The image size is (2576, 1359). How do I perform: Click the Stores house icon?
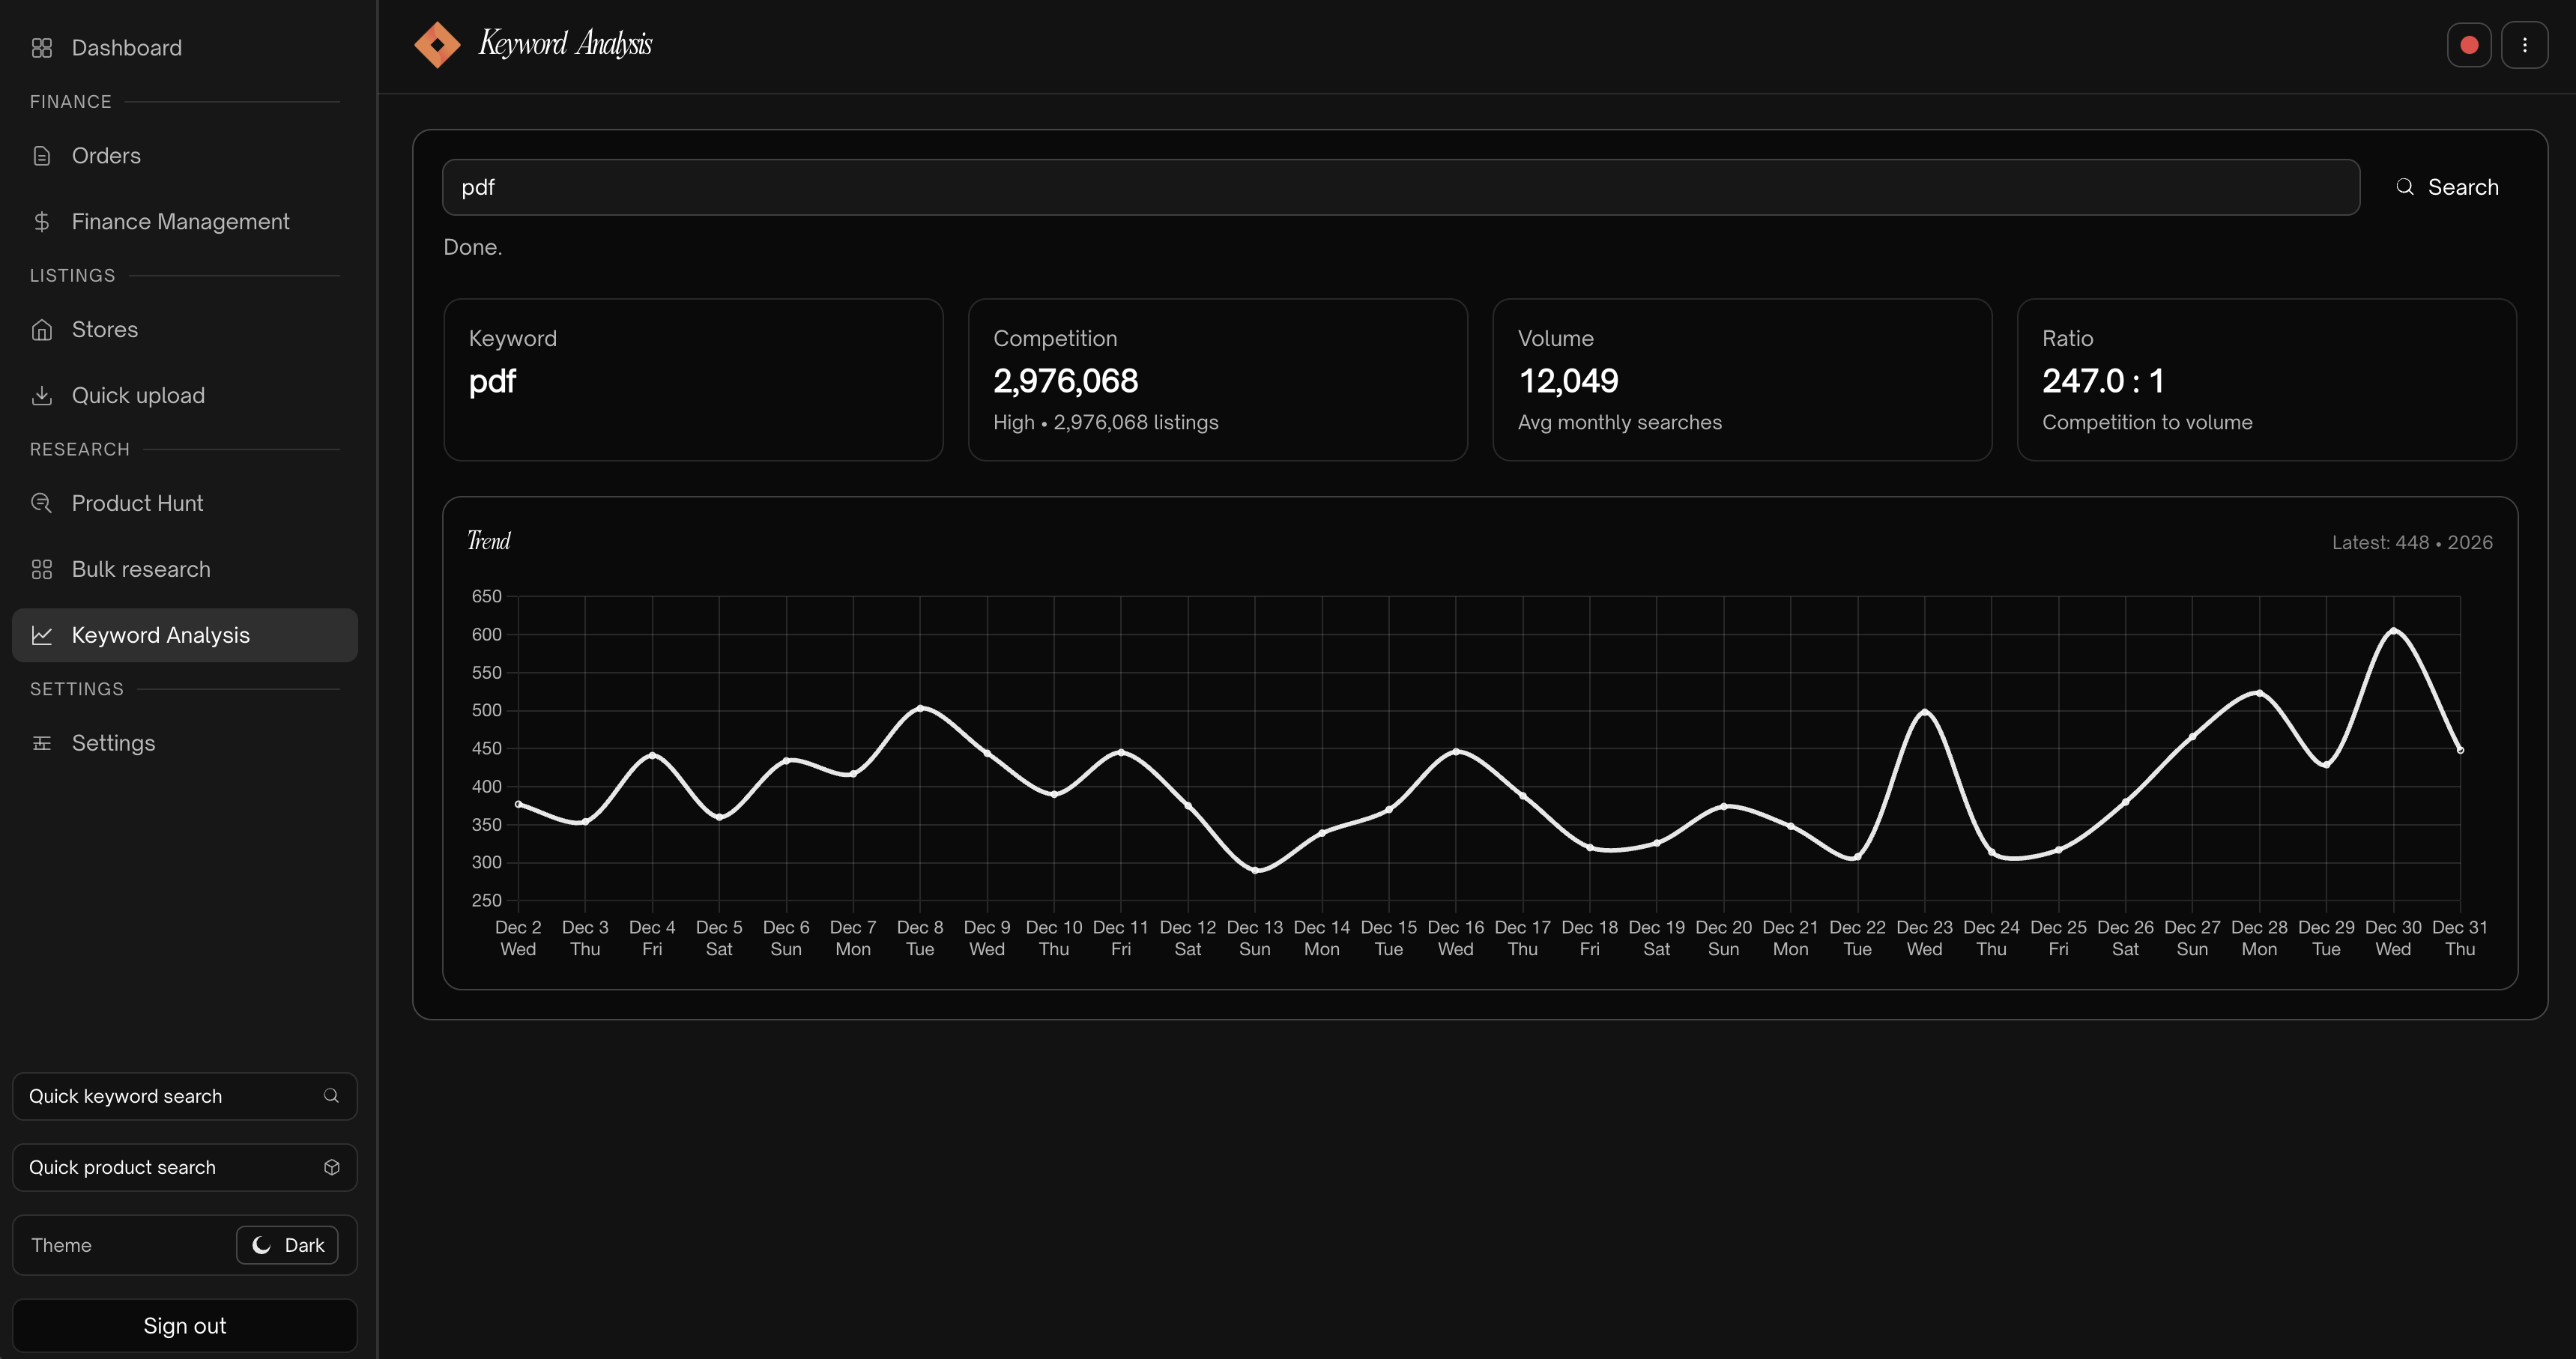42,330
